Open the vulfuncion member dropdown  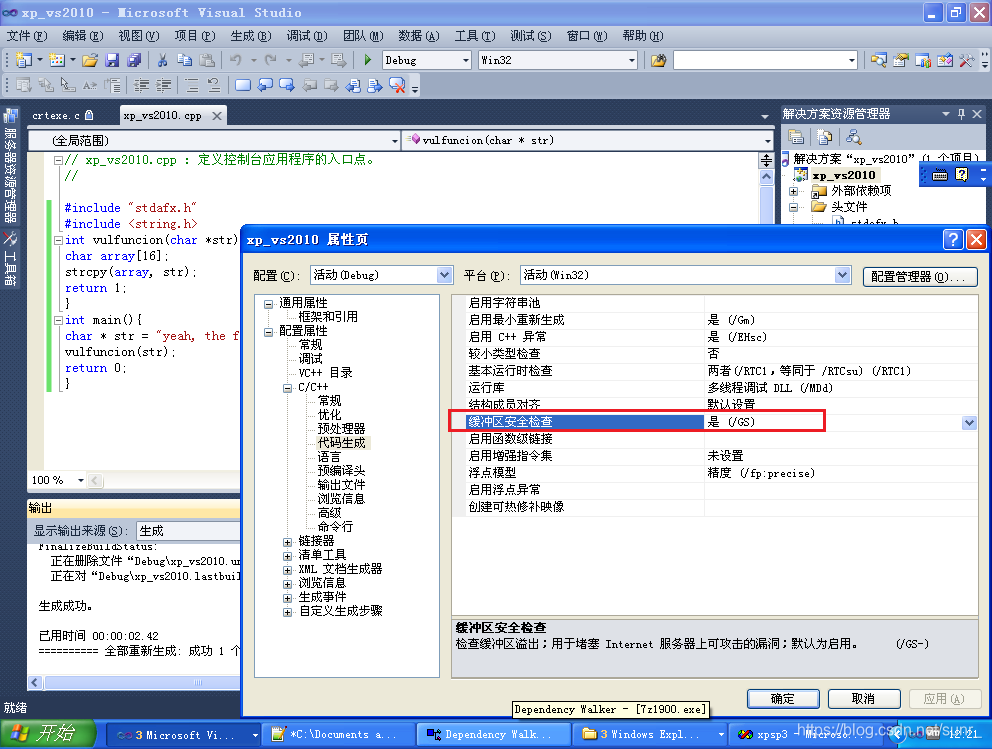click(767, 140)
